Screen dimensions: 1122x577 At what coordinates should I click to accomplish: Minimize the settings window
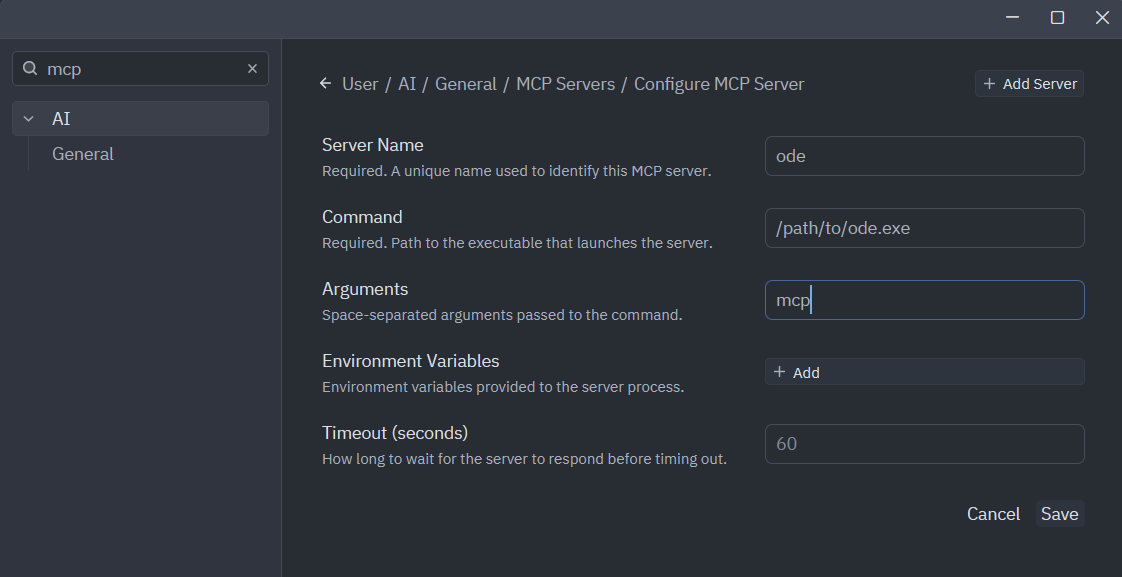click(1012, 17)
